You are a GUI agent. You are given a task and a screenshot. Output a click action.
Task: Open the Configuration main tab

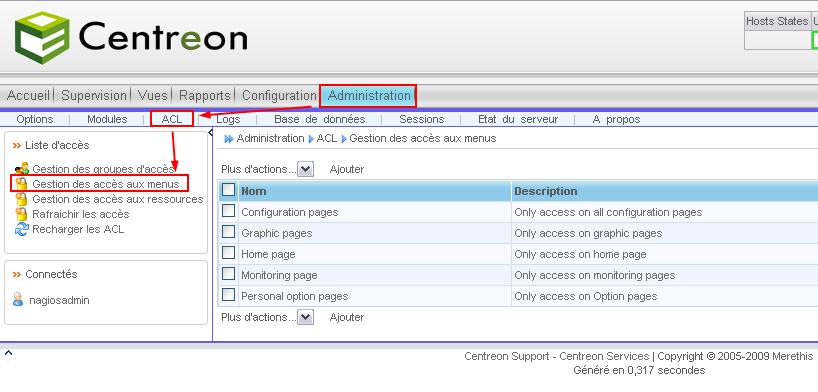pos(279,96)
